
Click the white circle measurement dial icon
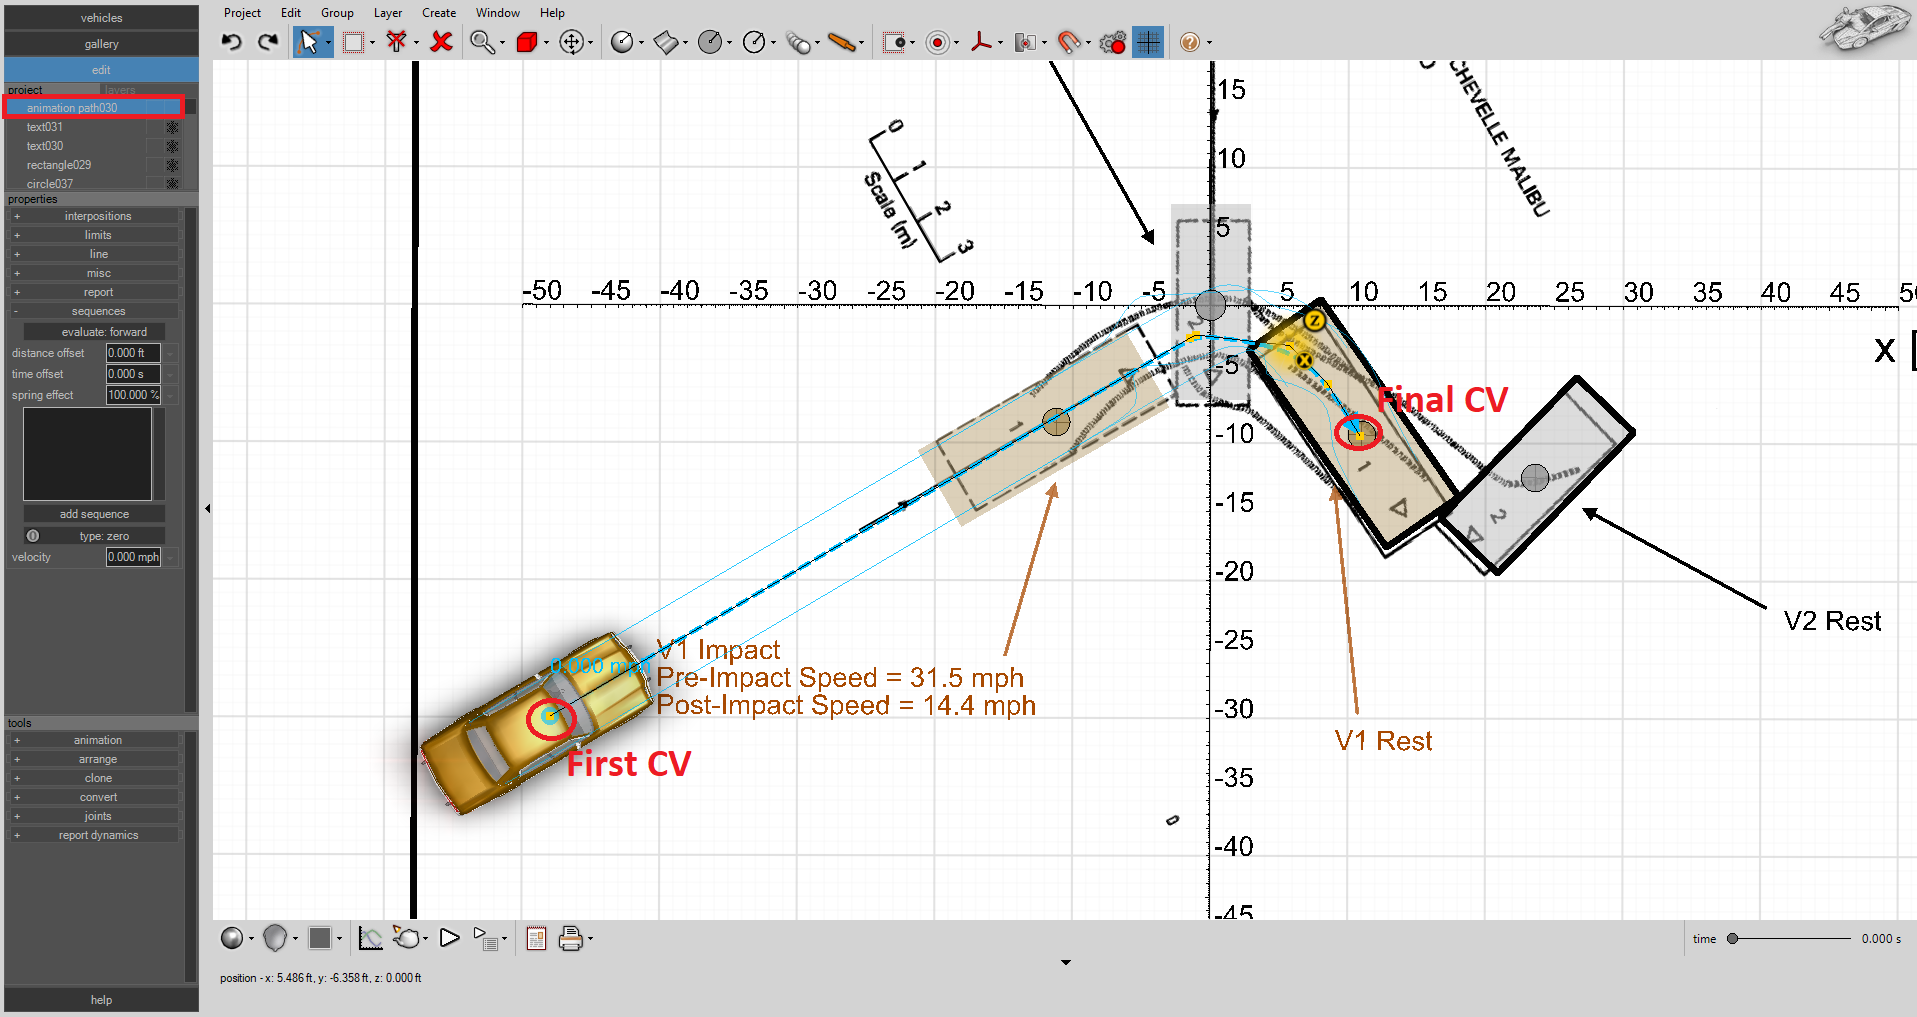click(x=622, y=42)
